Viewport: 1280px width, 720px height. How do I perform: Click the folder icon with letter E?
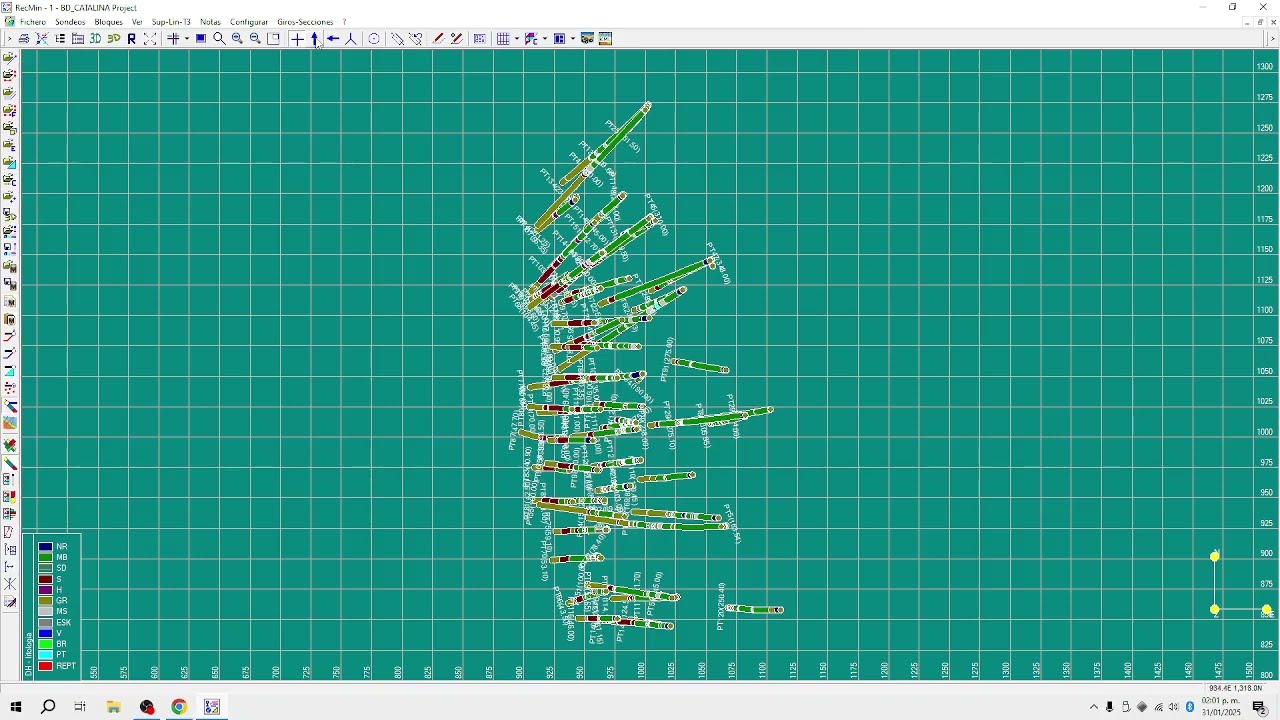tap(10, 145)
